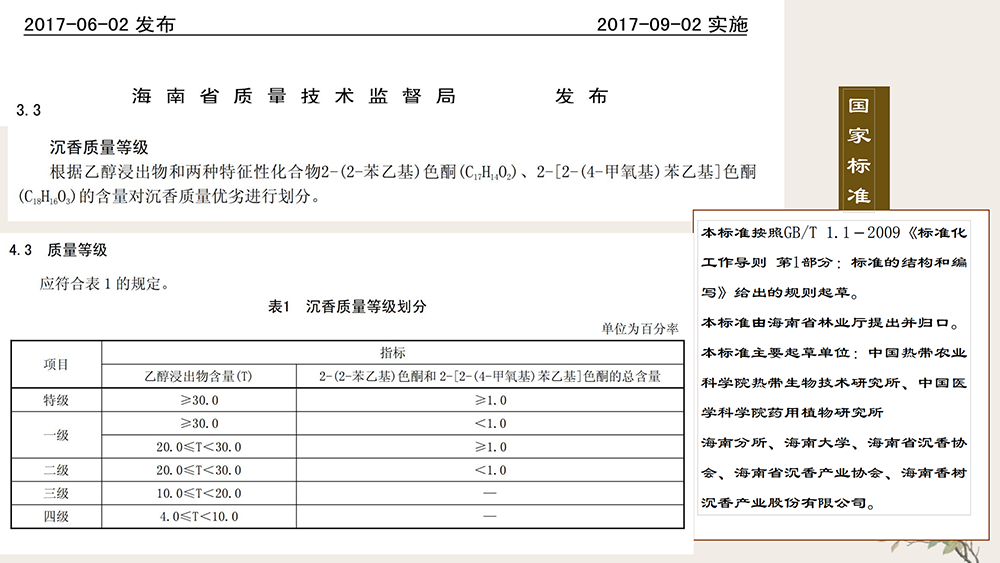Select the "海南省质量技术监督局" heading
The height and width of the screenshot is (563, 1000).
pos(294,97)
